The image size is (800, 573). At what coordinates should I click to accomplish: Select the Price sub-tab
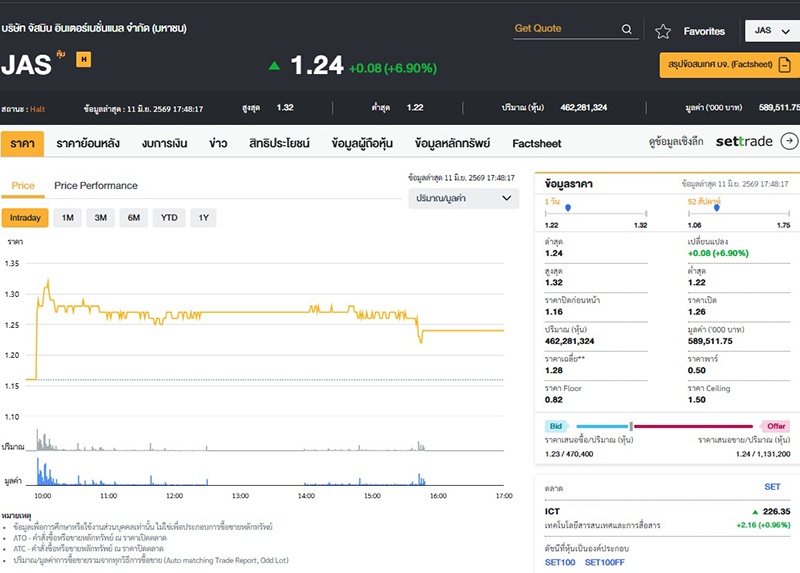pyautogui.click(x=23, y=186)
